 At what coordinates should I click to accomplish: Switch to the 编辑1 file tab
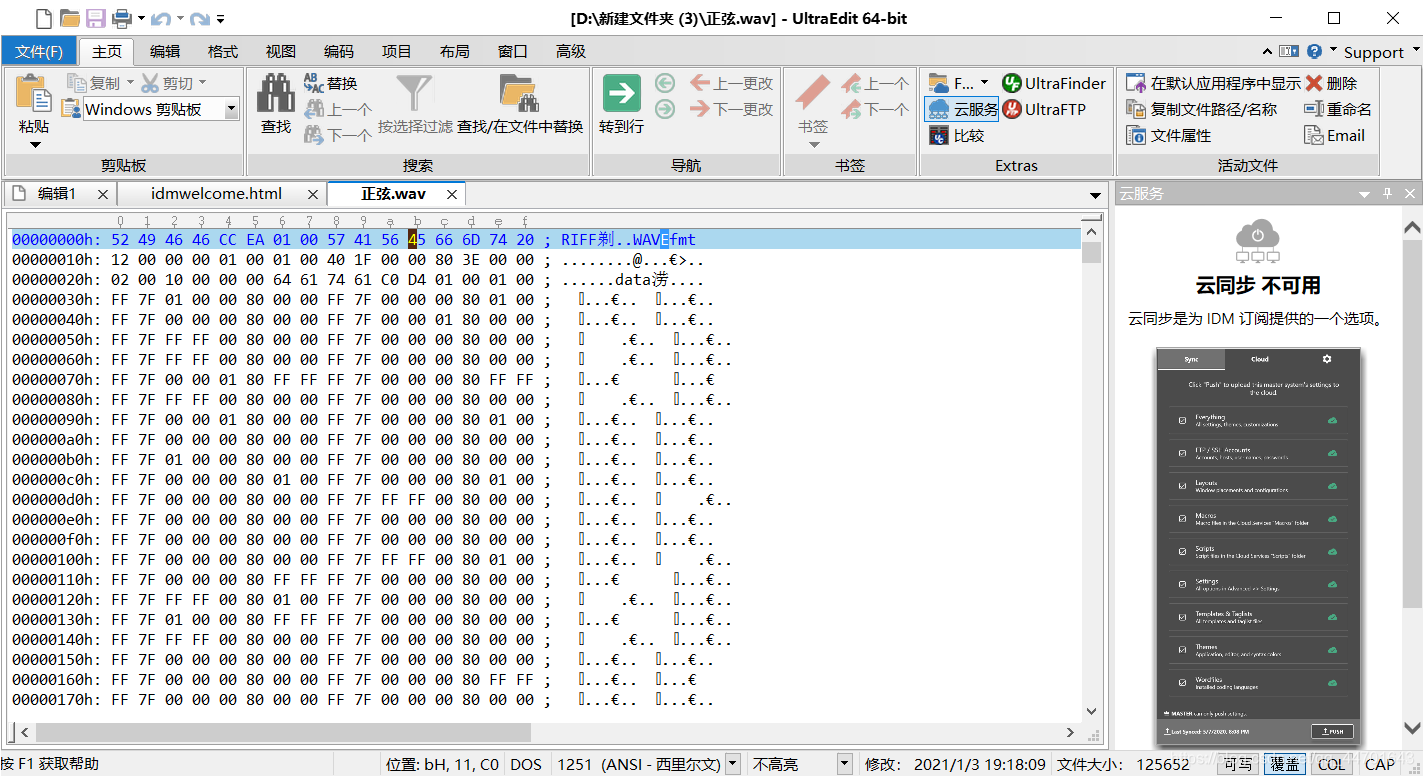(60, 194)
